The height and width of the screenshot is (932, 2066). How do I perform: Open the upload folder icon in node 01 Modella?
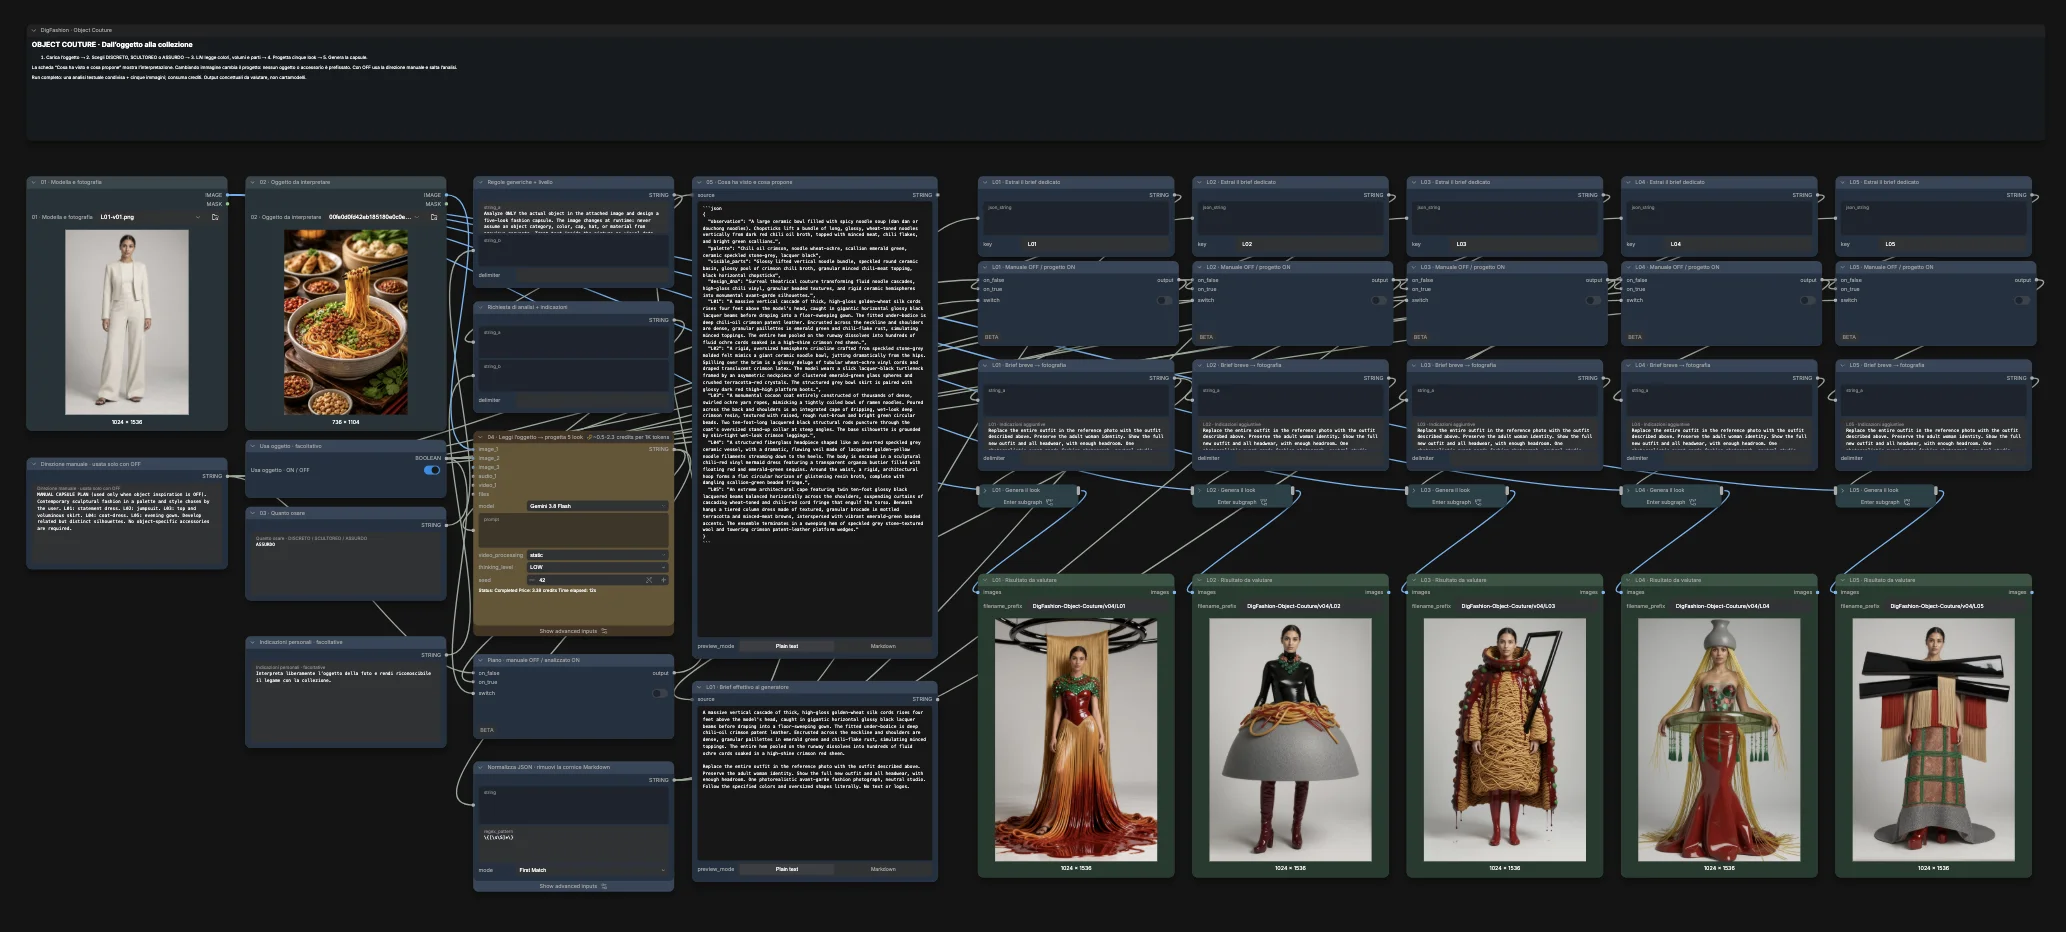215,217
